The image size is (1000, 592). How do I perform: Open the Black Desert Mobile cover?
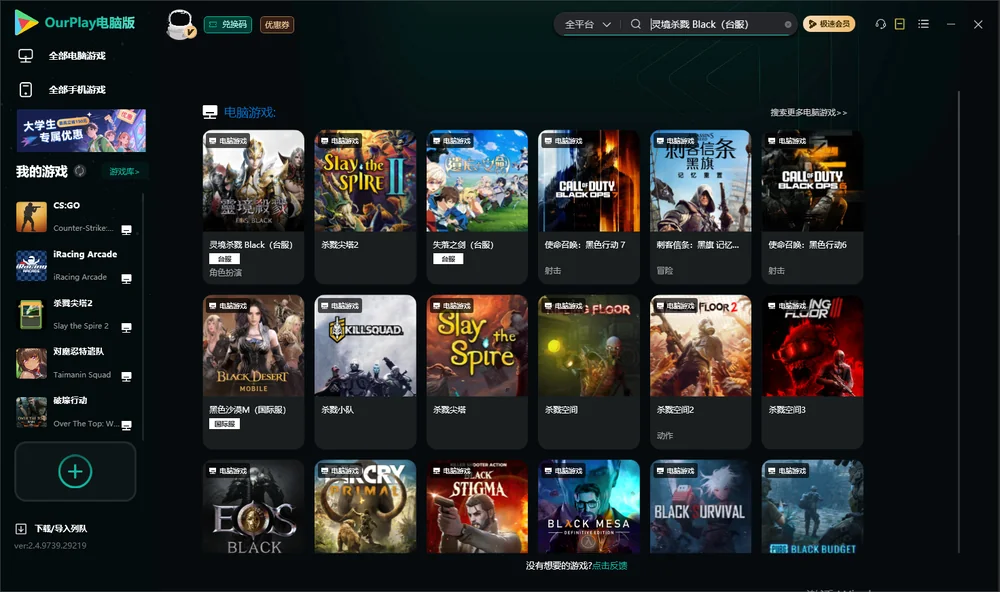pos(253,346)
